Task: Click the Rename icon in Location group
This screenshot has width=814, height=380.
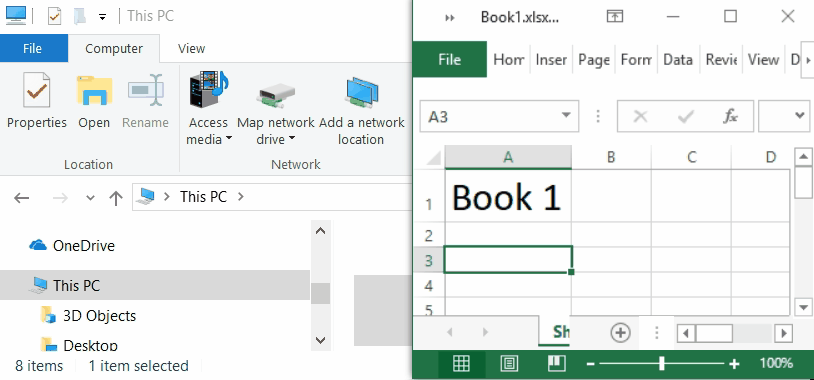Action: (146, 89)
